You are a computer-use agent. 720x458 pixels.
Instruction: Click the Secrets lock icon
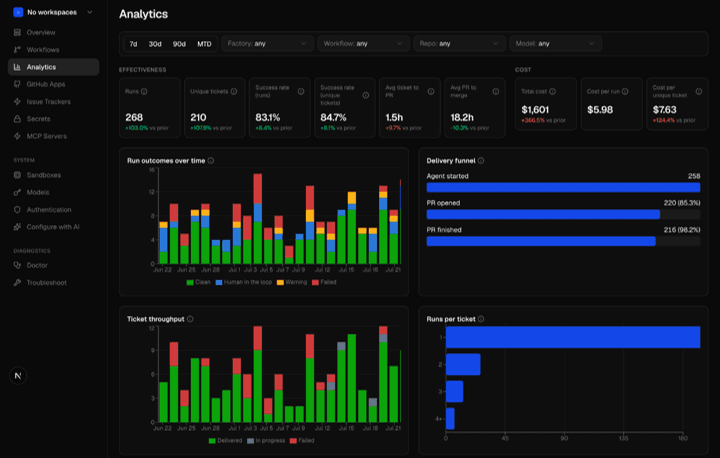[x=17, y=119]
